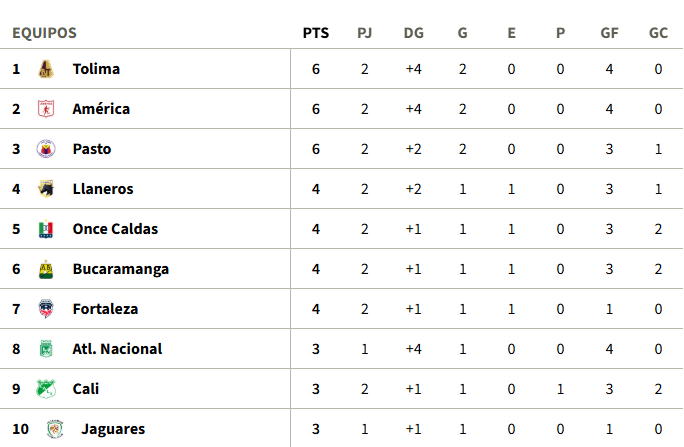Click the Fortaleza team crest icon

click(x=45, y=309)
